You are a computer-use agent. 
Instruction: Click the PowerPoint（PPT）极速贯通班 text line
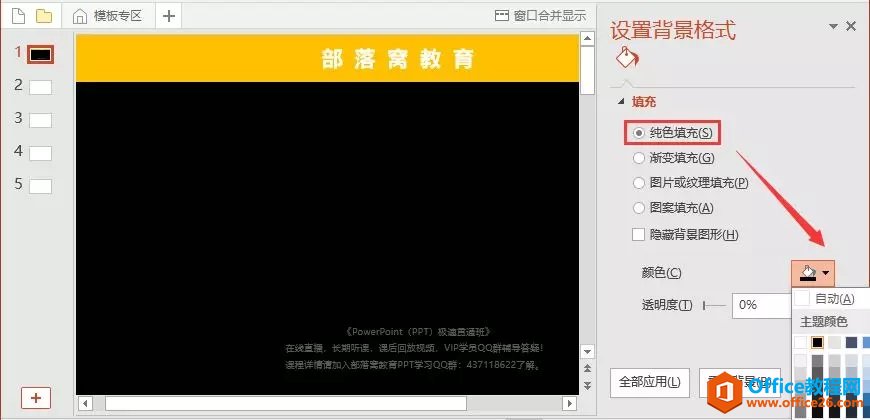point(418,332)
